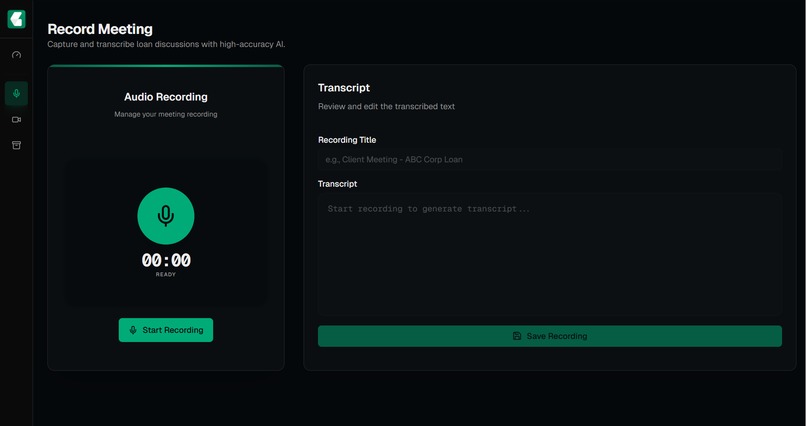806x426 pixels.
Task: Click the large green microphone circle
Action: (x=166, y=216)
